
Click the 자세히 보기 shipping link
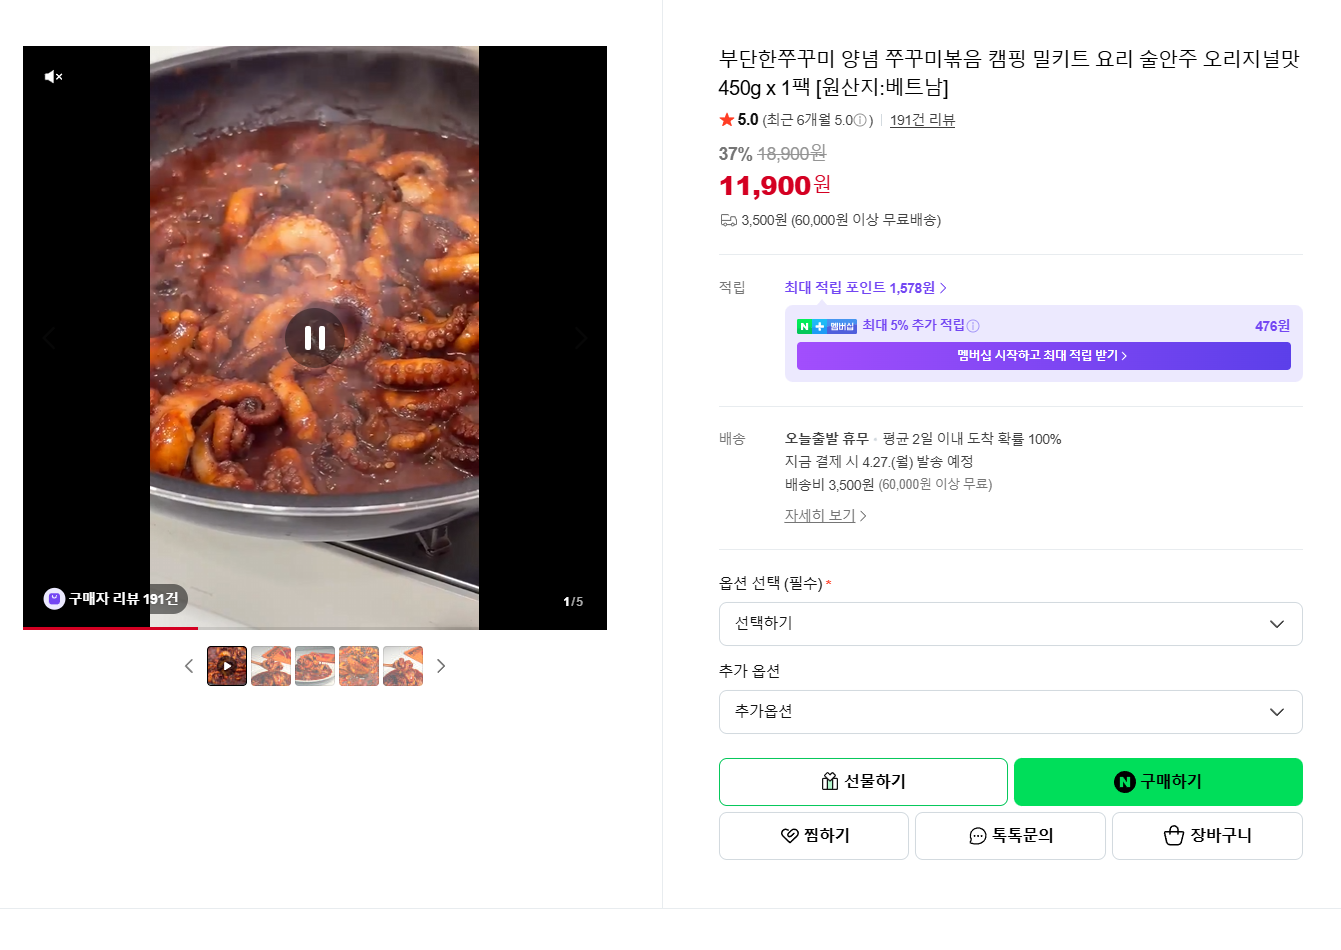coord(820,516)
